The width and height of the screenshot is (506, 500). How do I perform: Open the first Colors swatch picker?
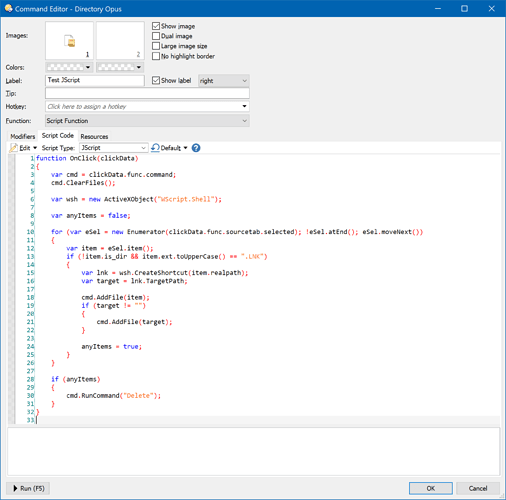coord(69,67)
